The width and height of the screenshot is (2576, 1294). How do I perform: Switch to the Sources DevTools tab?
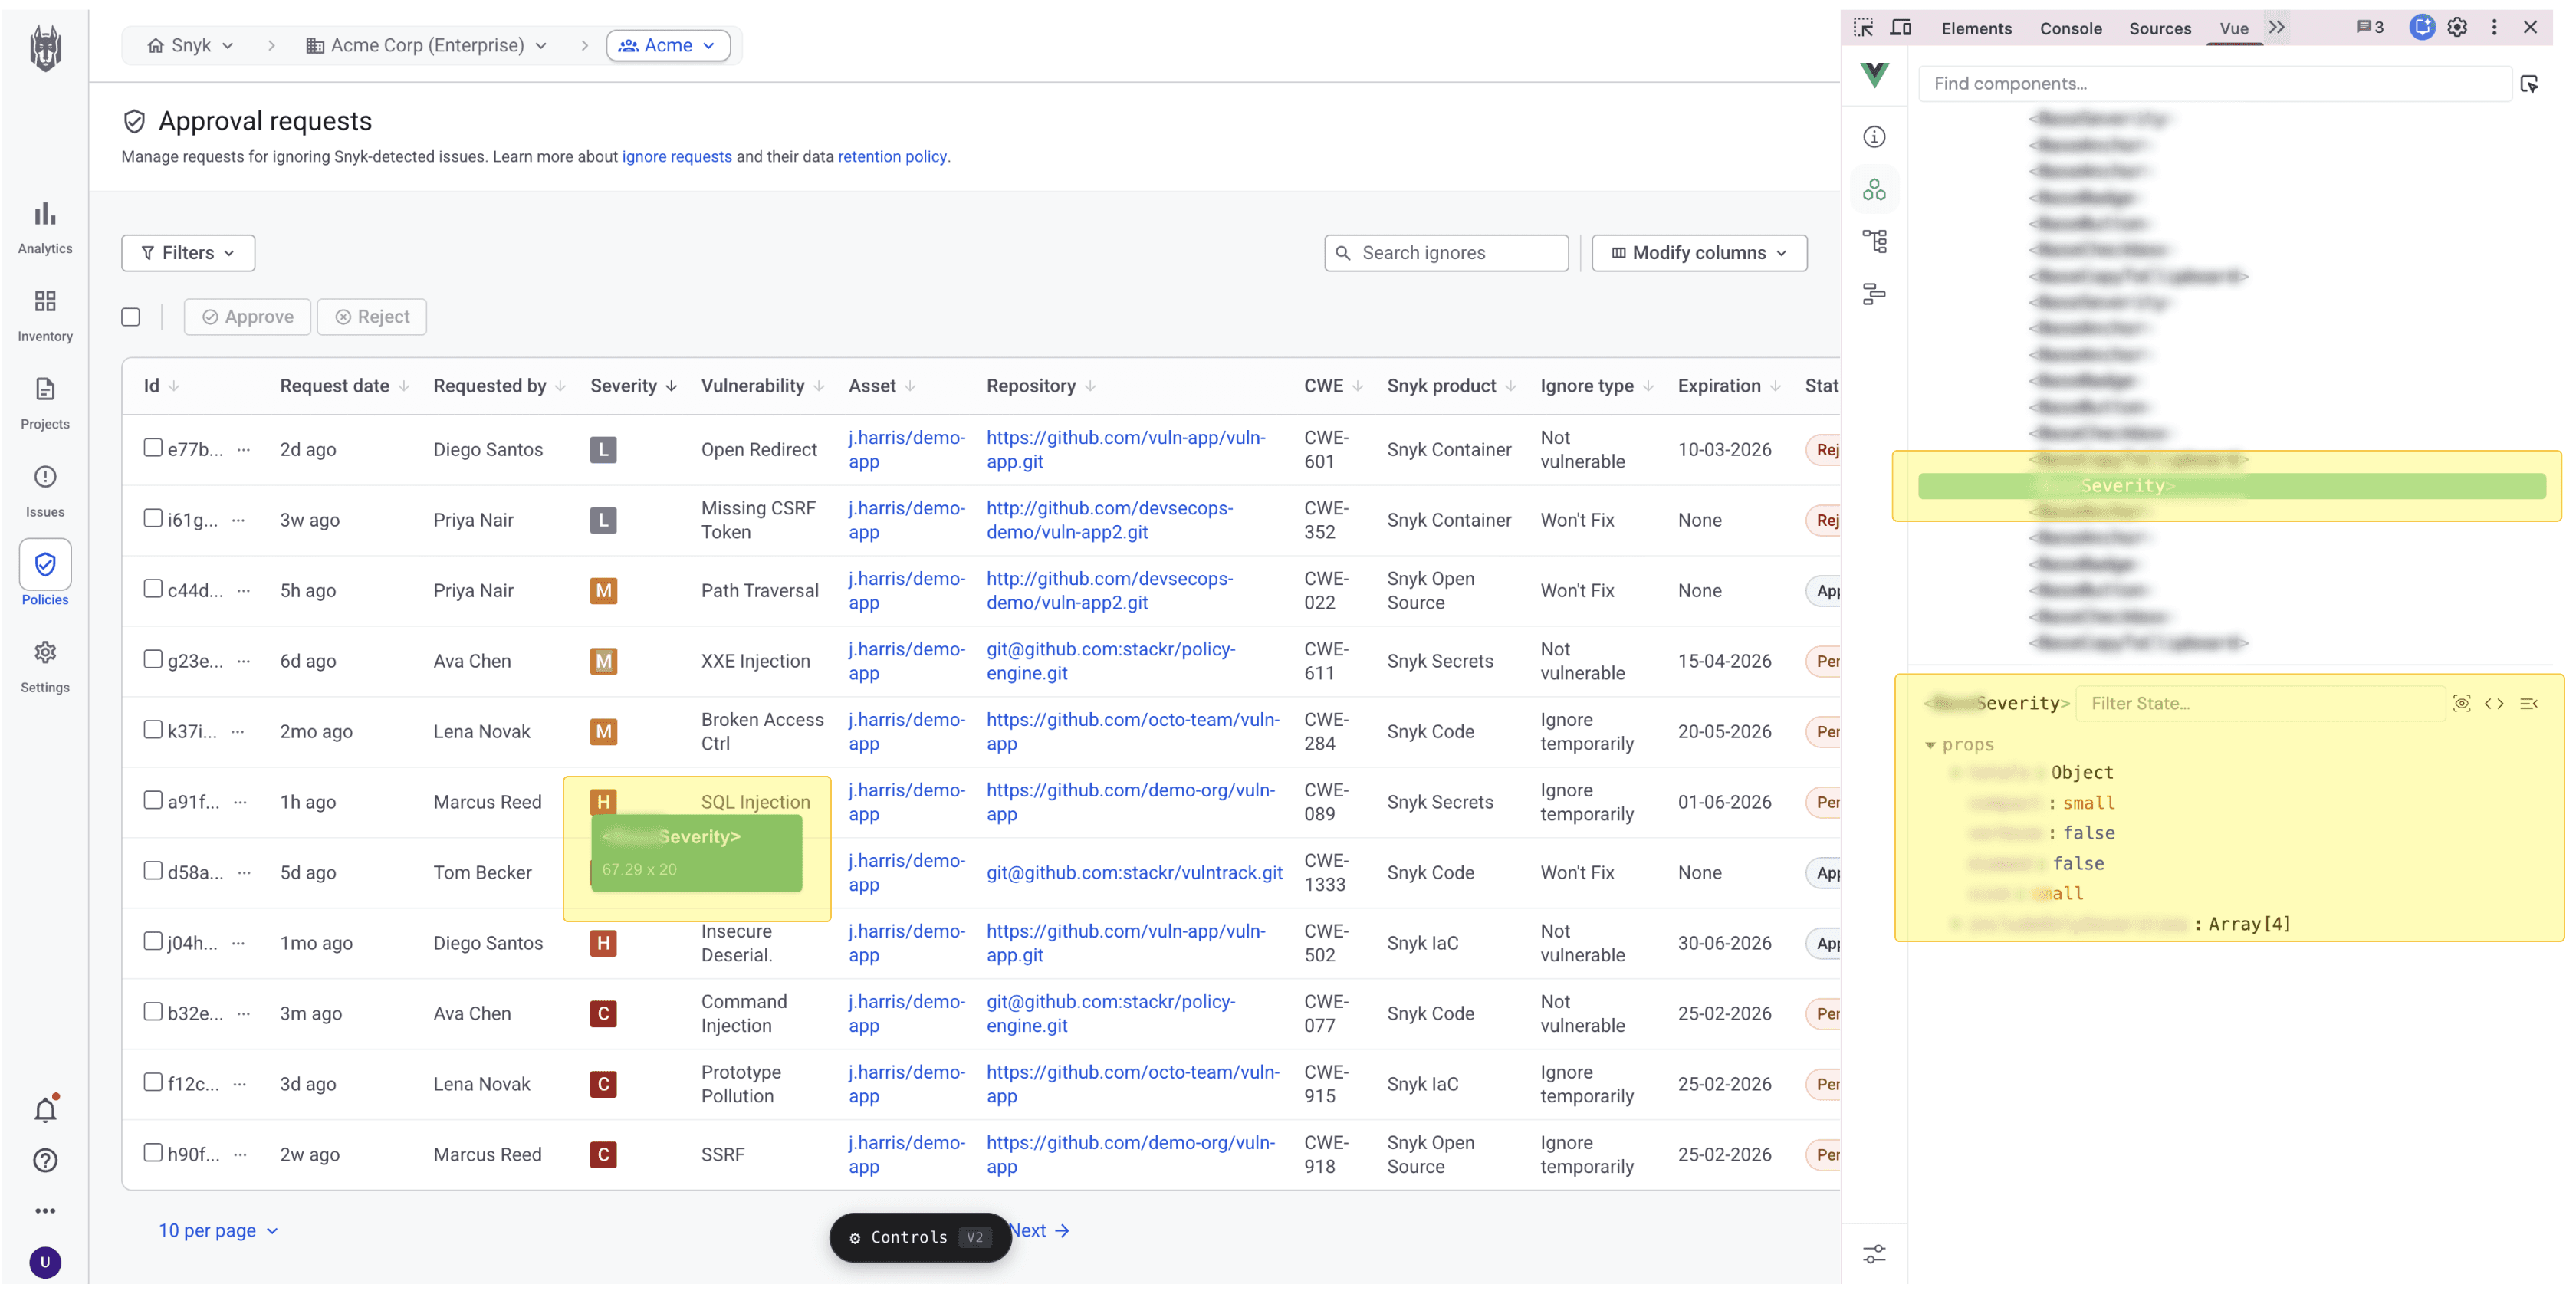2160,29
